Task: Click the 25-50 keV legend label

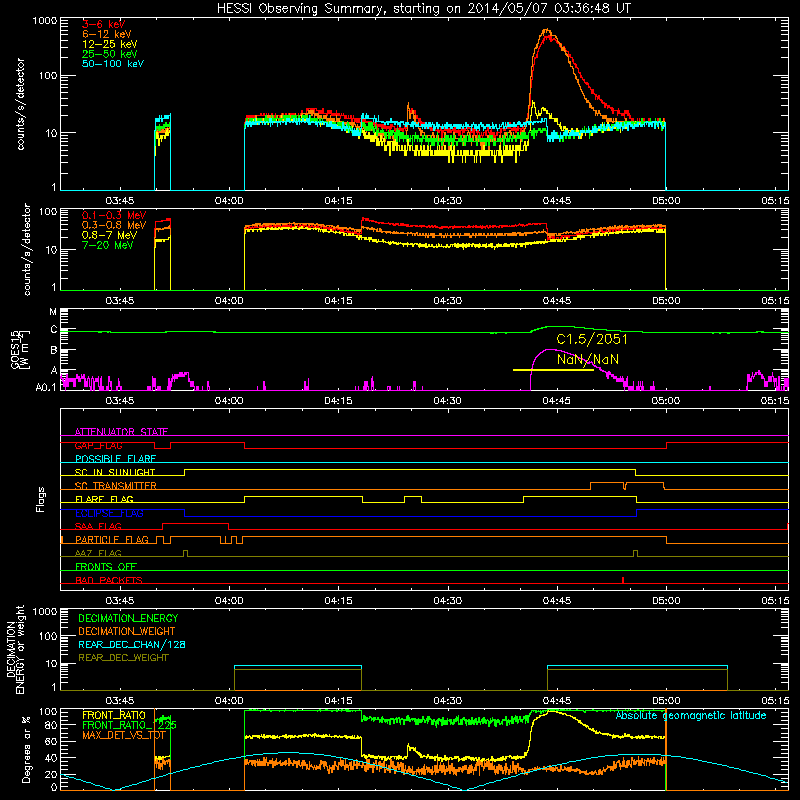Action: point(110,54)
